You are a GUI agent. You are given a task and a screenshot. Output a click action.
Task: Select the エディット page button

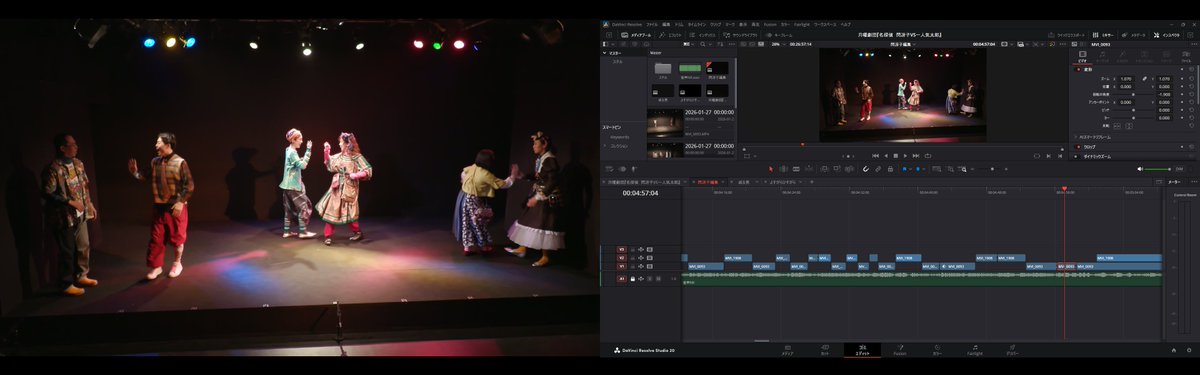[862, 350]
